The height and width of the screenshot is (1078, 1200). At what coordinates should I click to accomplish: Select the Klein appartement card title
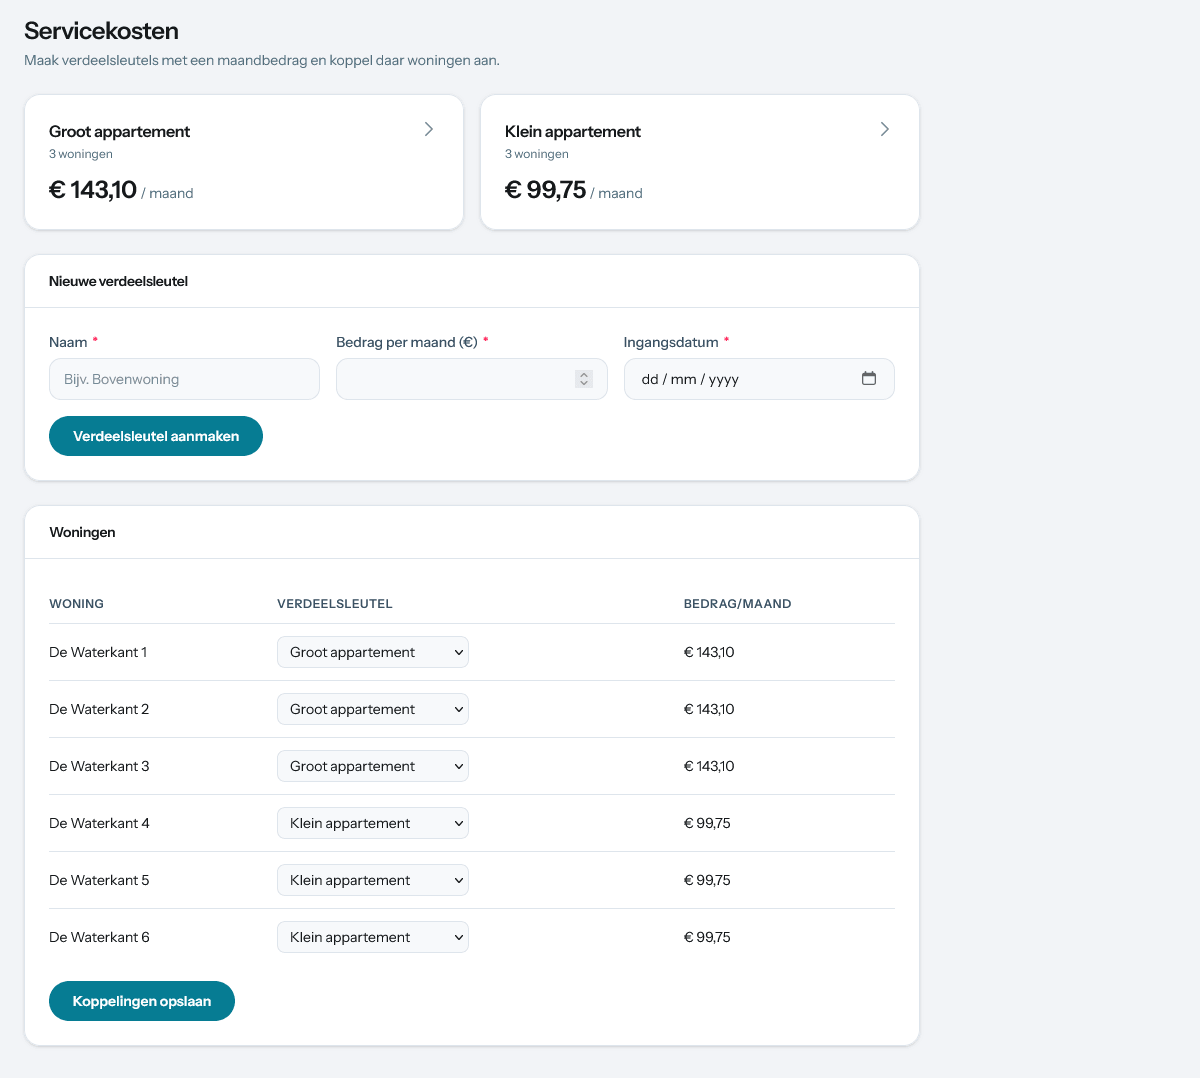(x=573, y=131)
